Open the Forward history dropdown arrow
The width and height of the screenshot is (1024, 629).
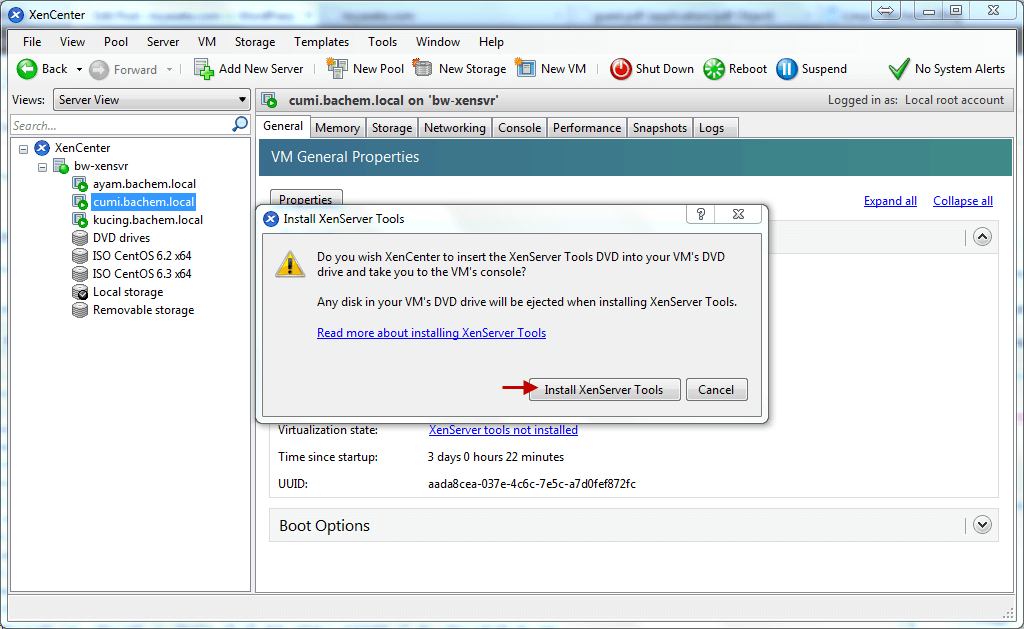(x=169, y=69)
